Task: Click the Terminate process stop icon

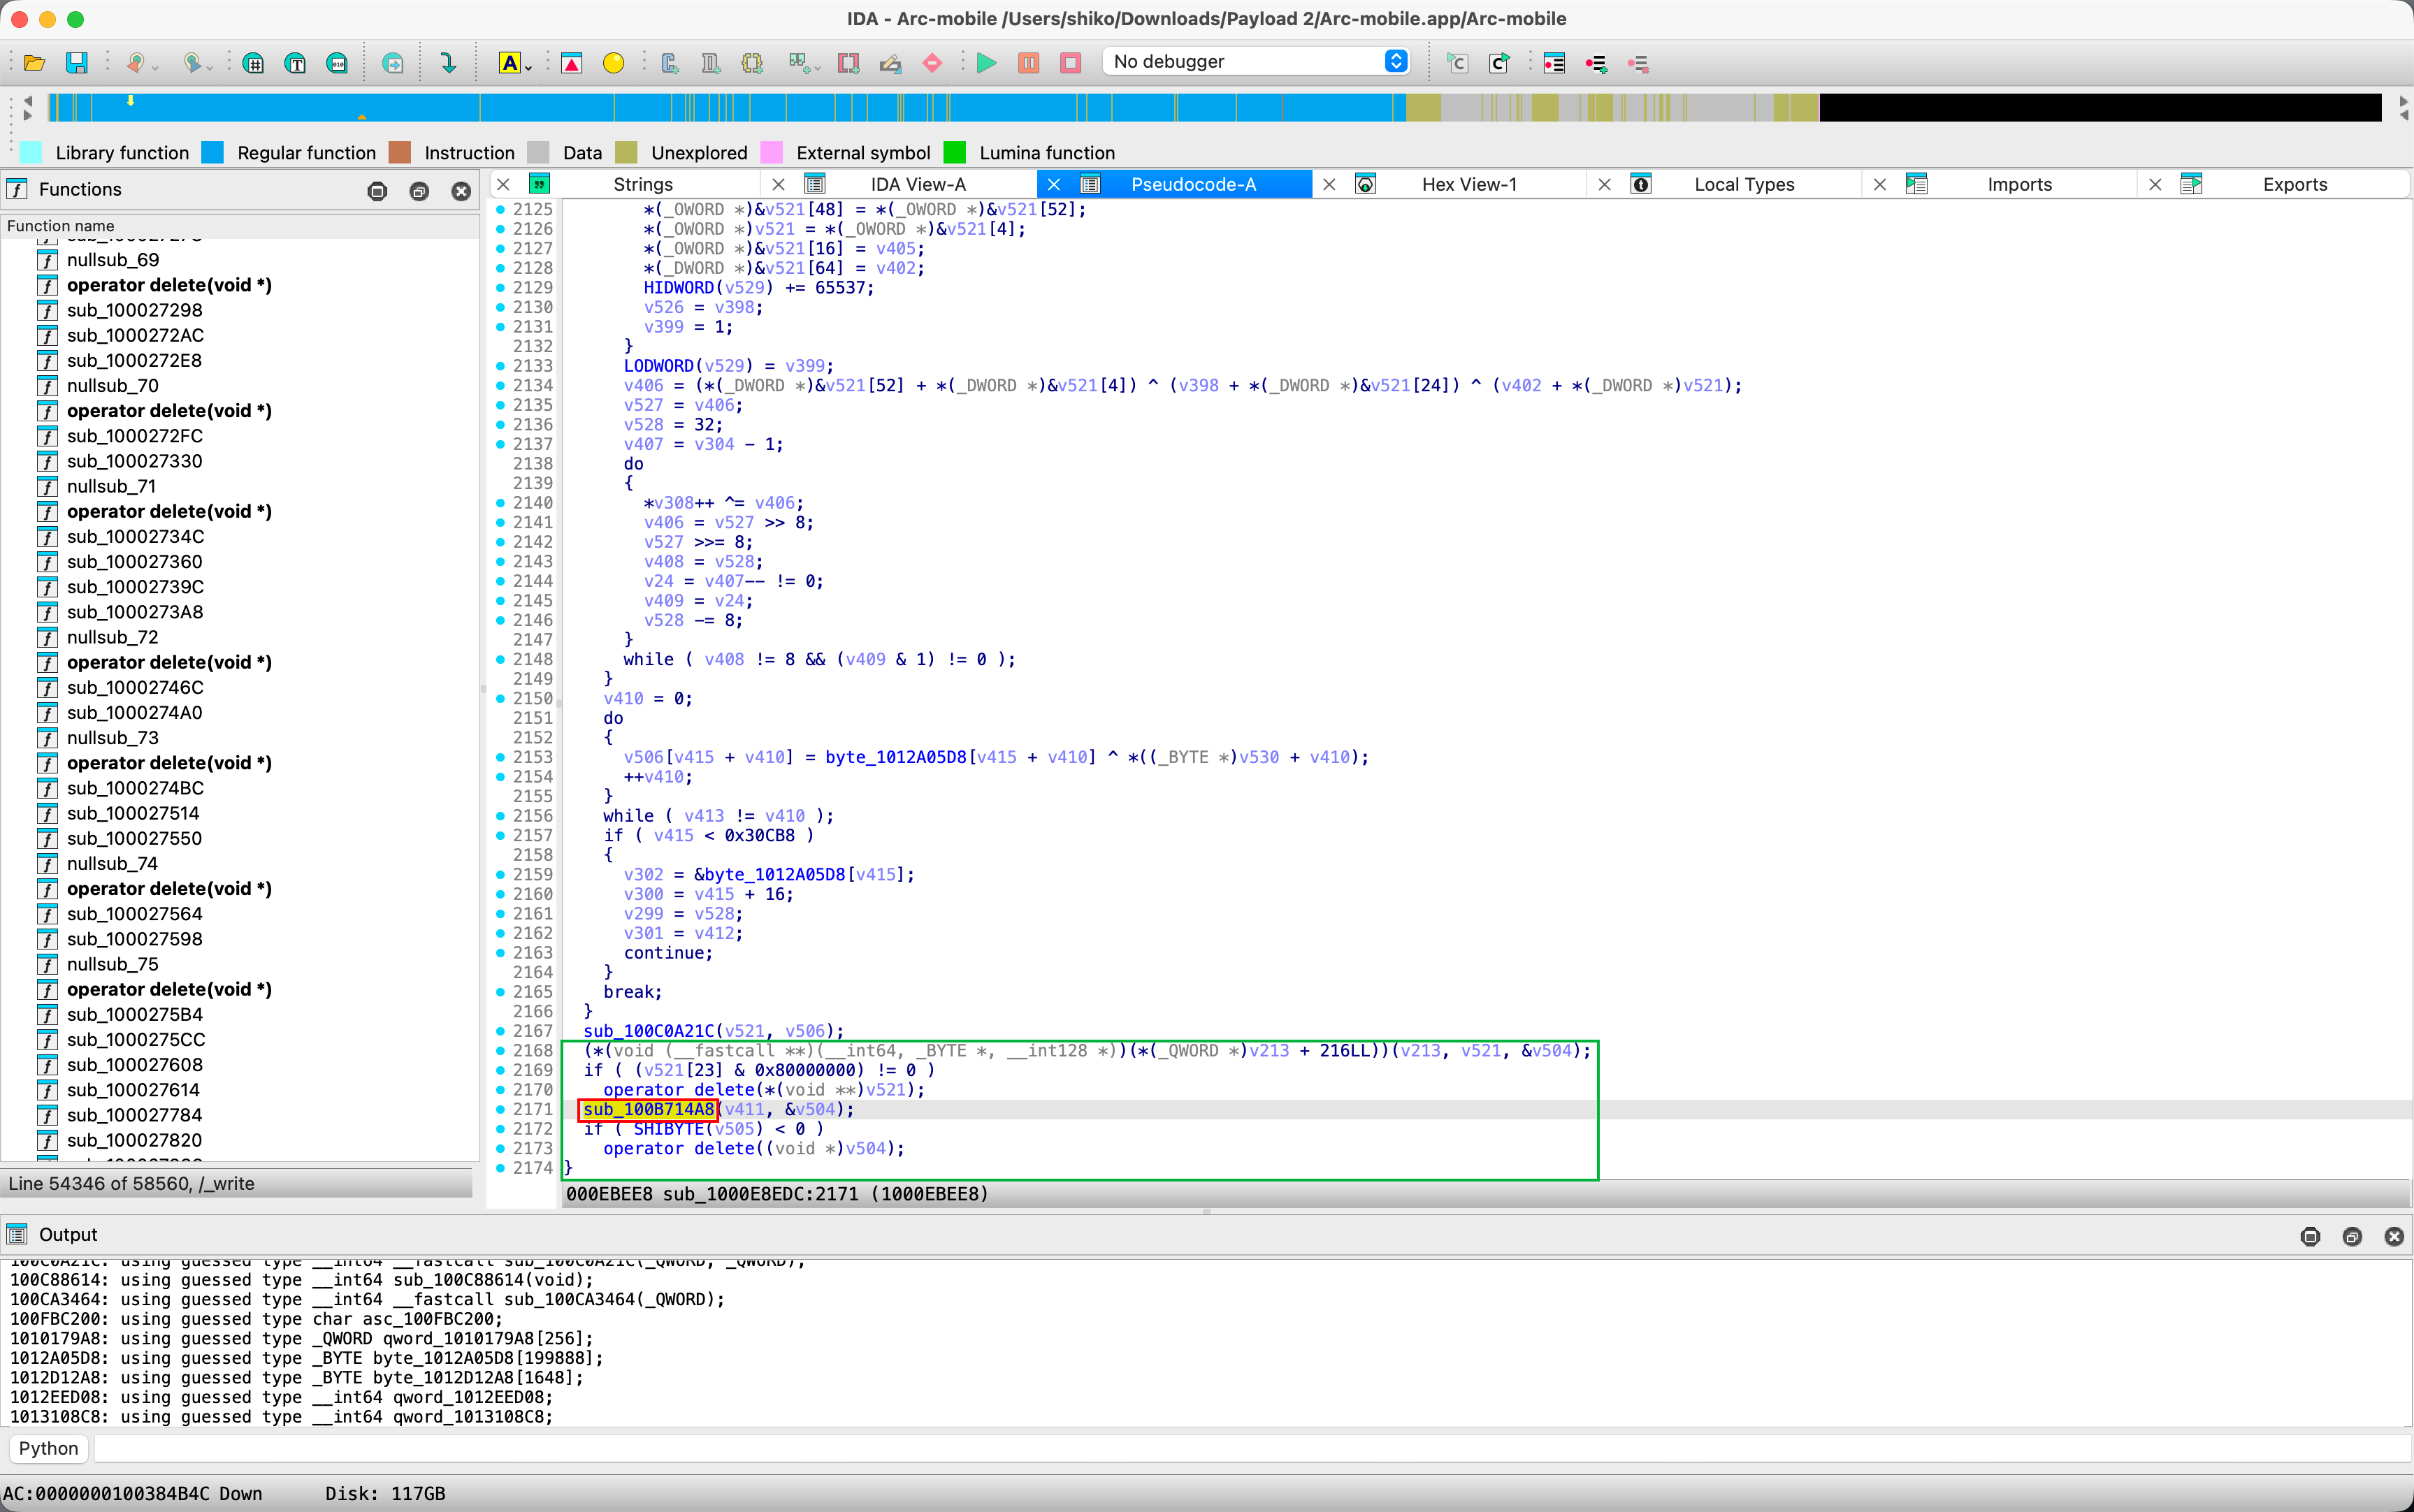Action: (1070, 63)
